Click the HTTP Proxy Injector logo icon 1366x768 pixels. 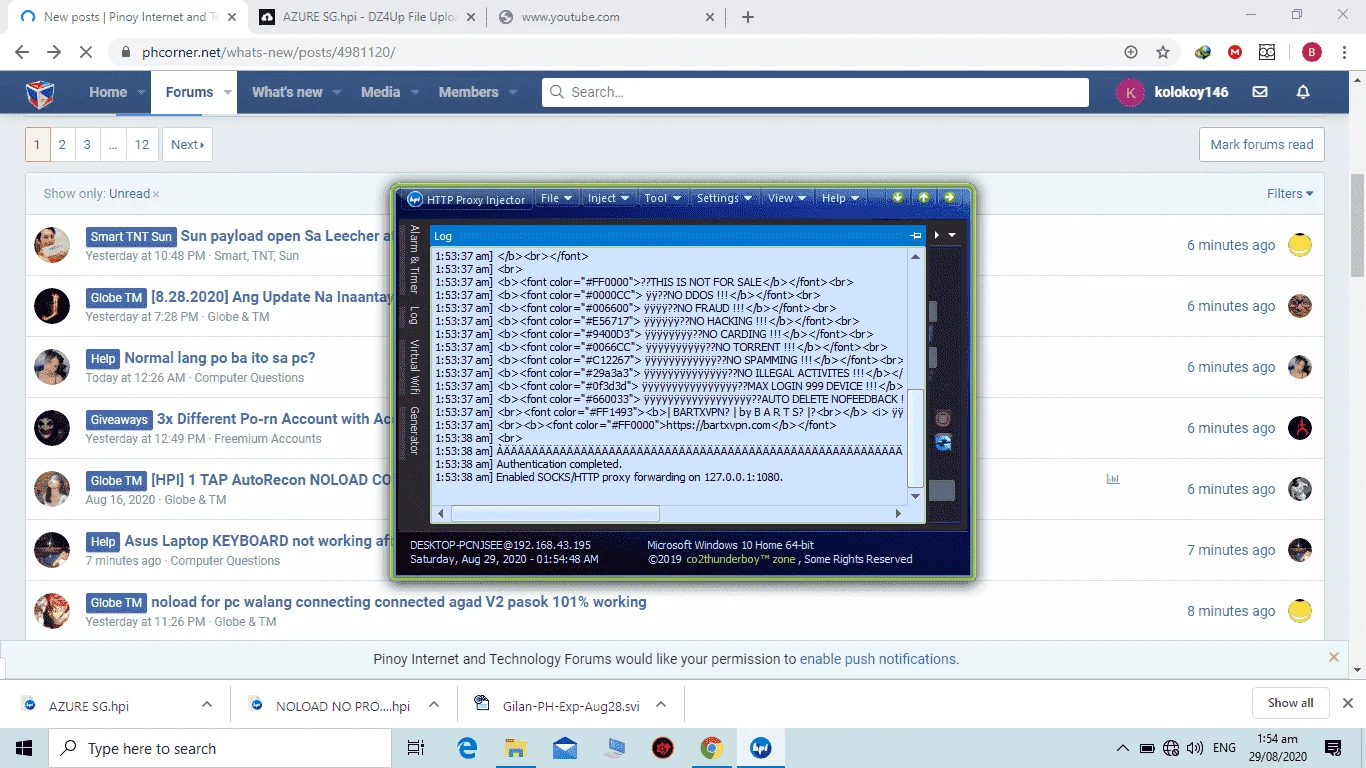(x=414, y=198)
